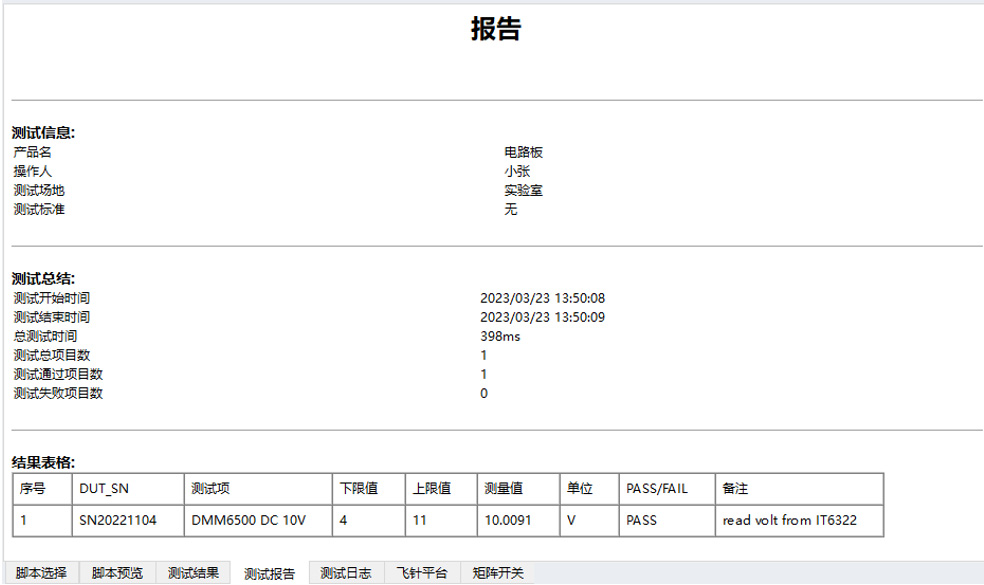The height and width of the screenshot is (585, 984).
Task: Click the 备注 column header
Action: tap(735, 489)
